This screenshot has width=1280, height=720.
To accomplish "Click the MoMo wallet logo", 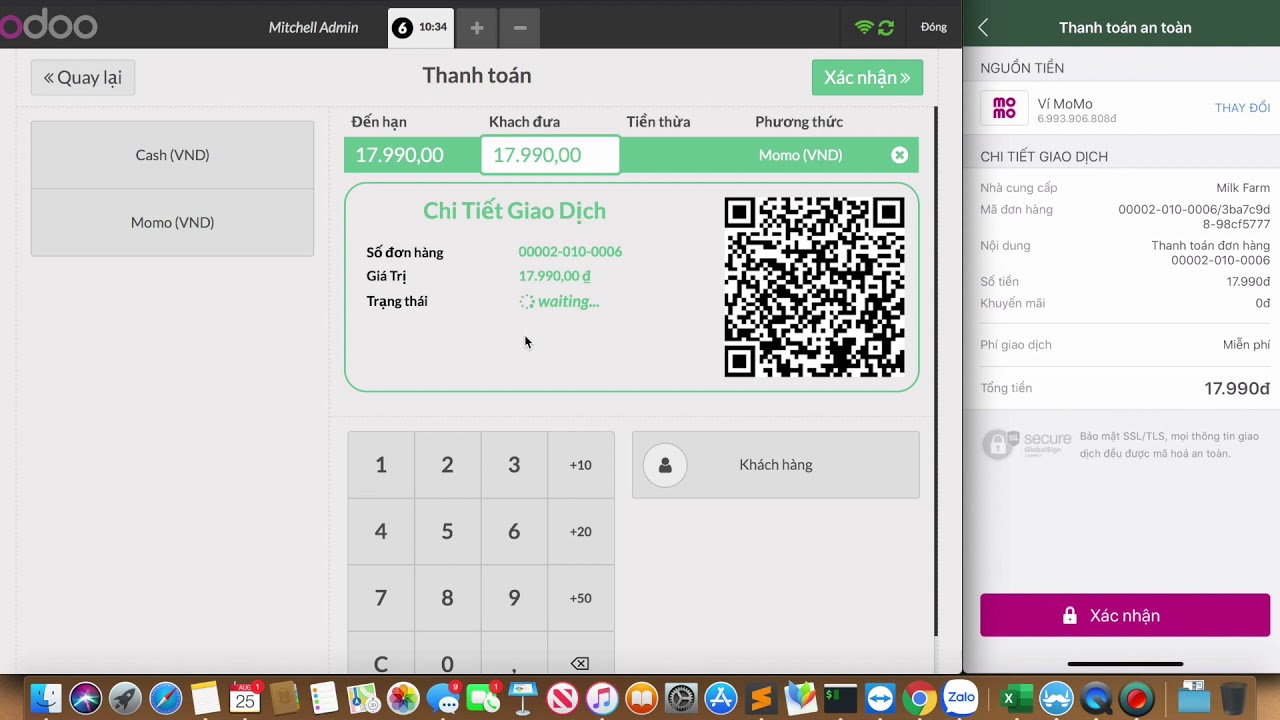I will (x=1004, y=108).
